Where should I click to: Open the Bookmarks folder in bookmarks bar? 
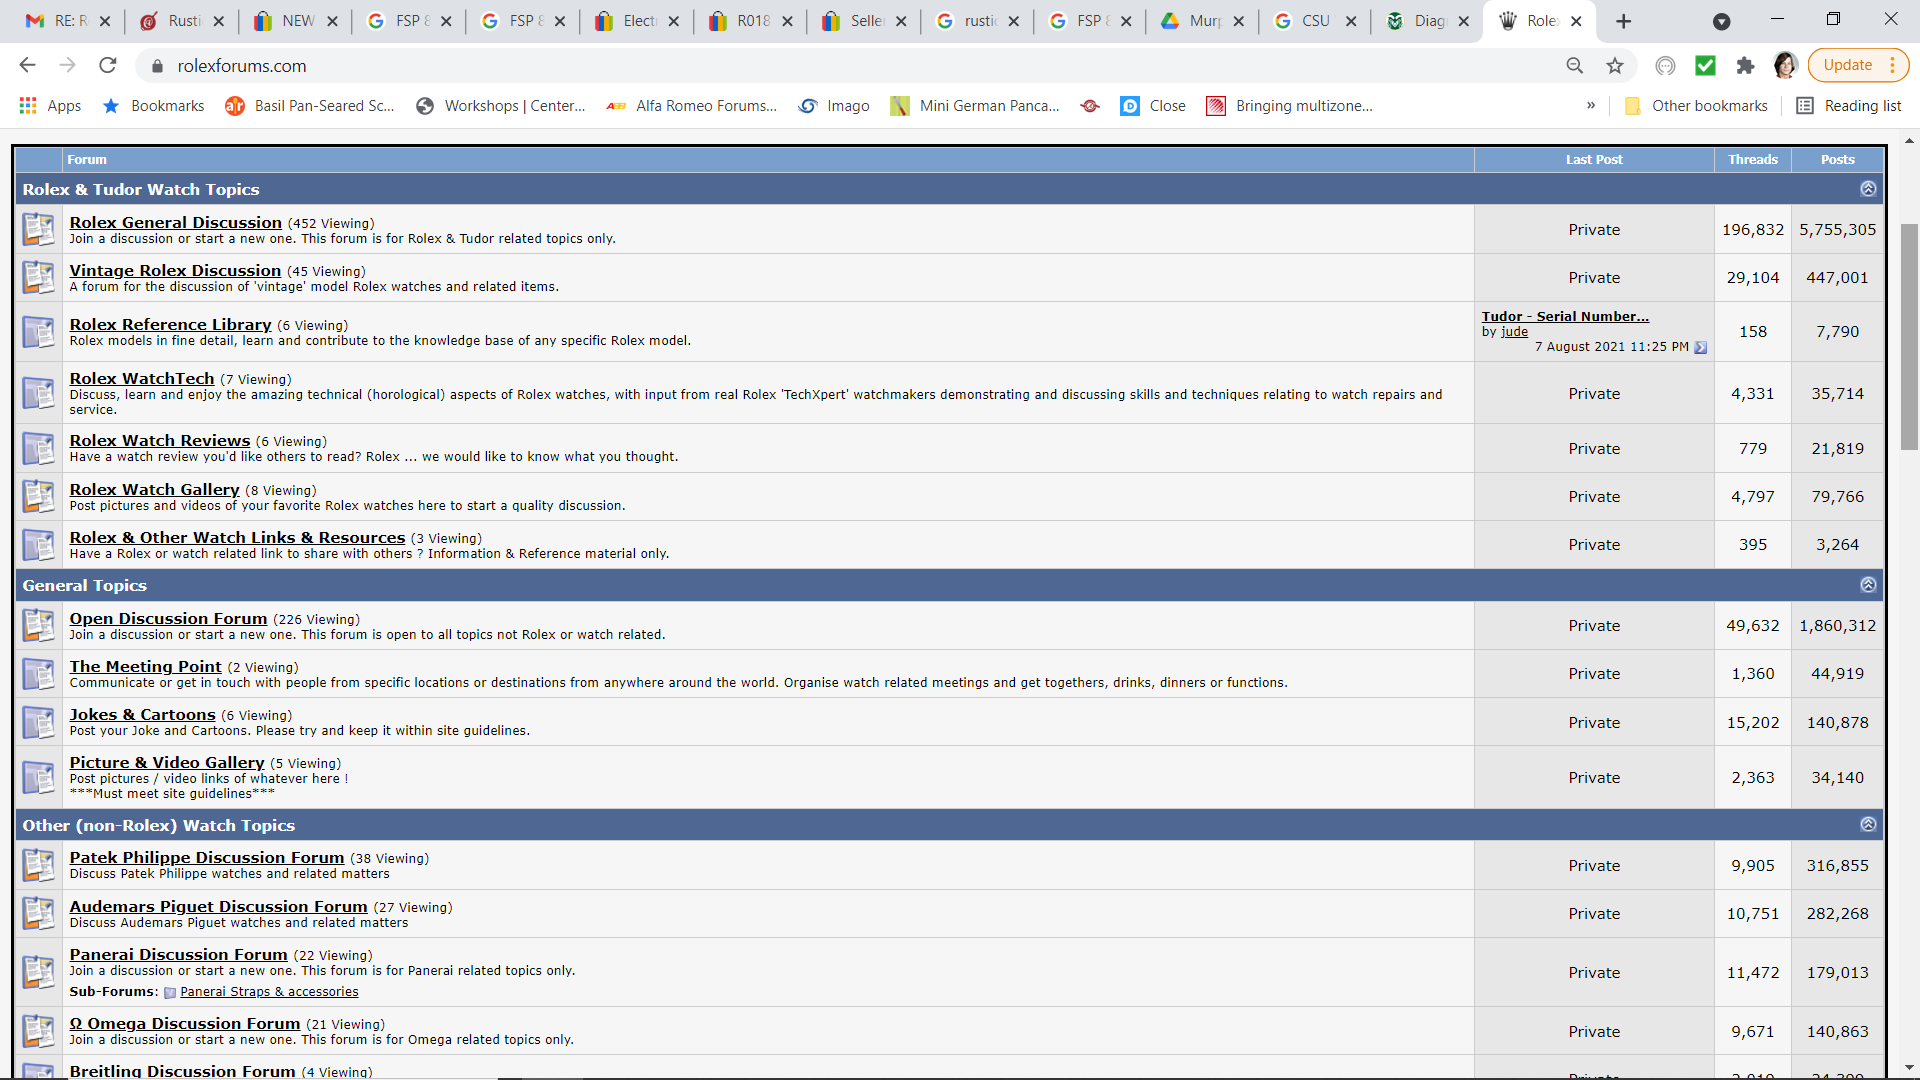pyautogui.click(x=153, y=106)
